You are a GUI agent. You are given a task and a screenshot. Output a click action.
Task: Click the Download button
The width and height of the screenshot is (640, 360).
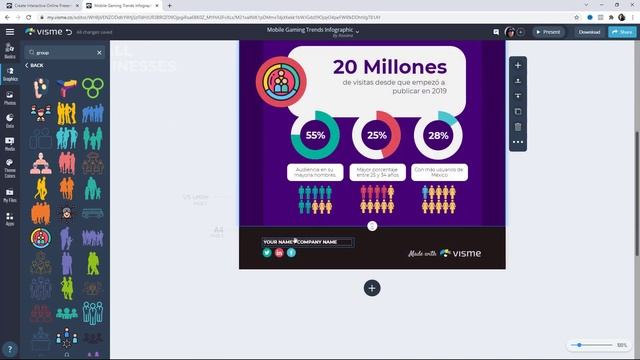pos(589,32)
